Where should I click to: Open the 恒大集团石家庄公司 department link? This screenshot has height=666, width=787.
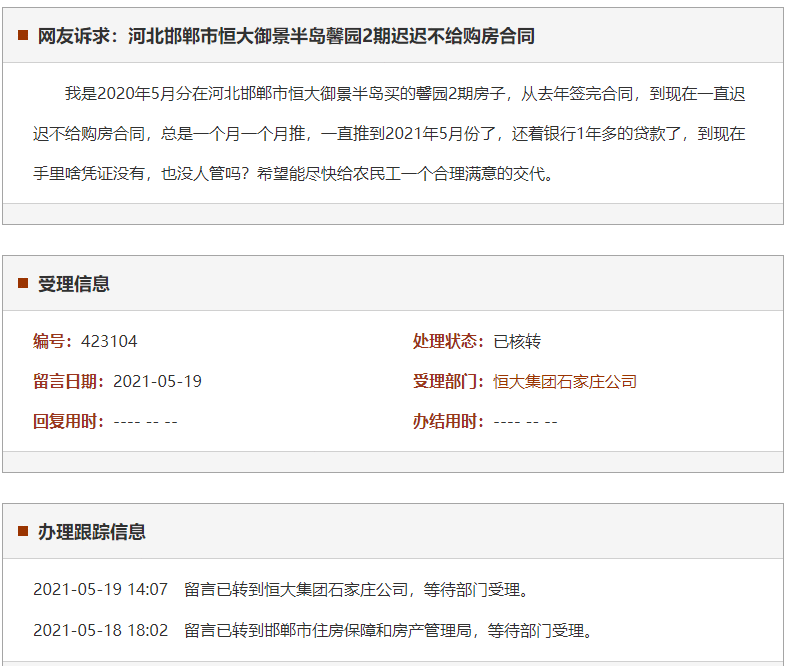pyautogui.click(x=565, y=381)
